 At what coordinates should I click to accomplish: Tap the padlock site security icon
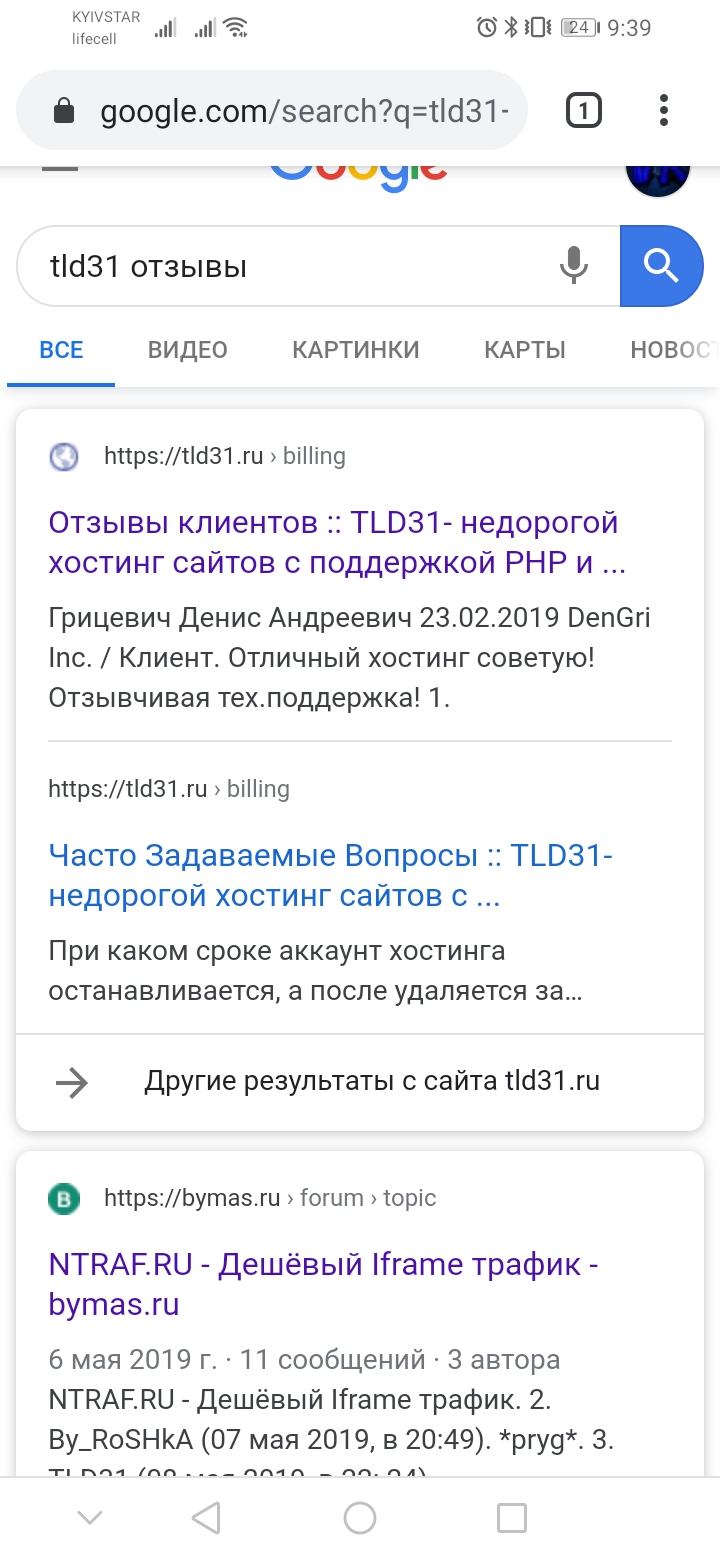click(64, 111)
